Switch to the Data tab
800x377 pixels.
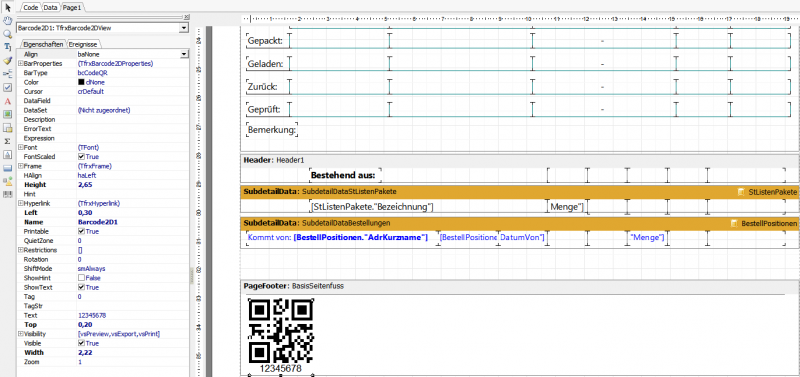pyautogui.click(x=50, y=8)
